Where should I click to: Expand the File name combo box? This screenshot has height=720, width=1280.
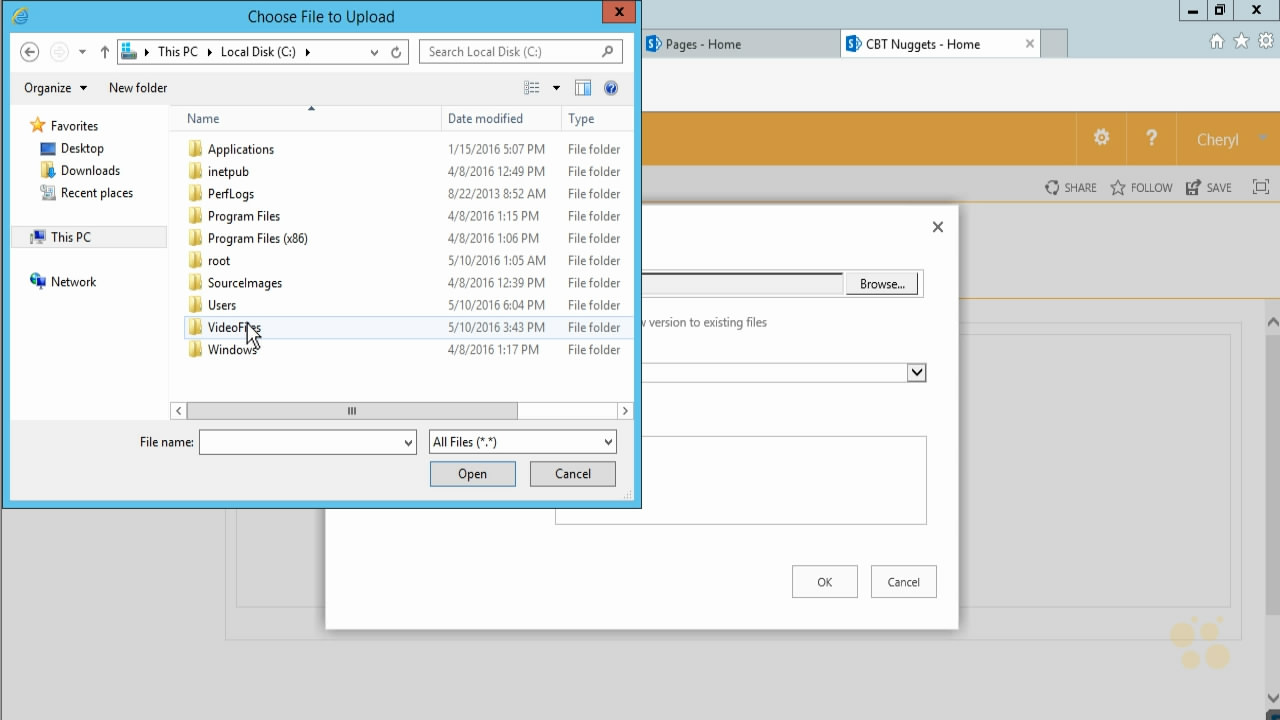pos(408,442)
